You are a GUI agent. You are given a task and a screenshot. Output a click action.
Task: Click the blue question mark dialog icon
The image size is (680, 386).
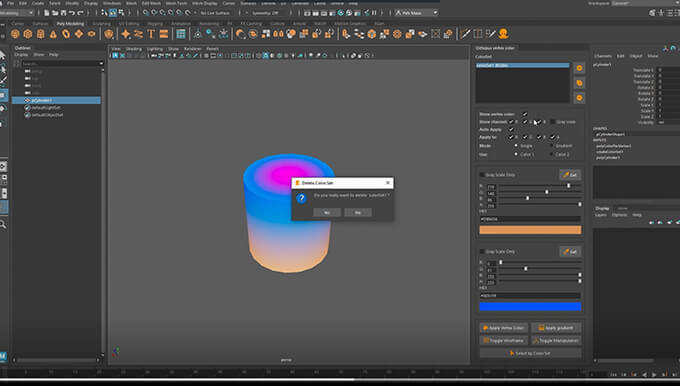[301, 198]
